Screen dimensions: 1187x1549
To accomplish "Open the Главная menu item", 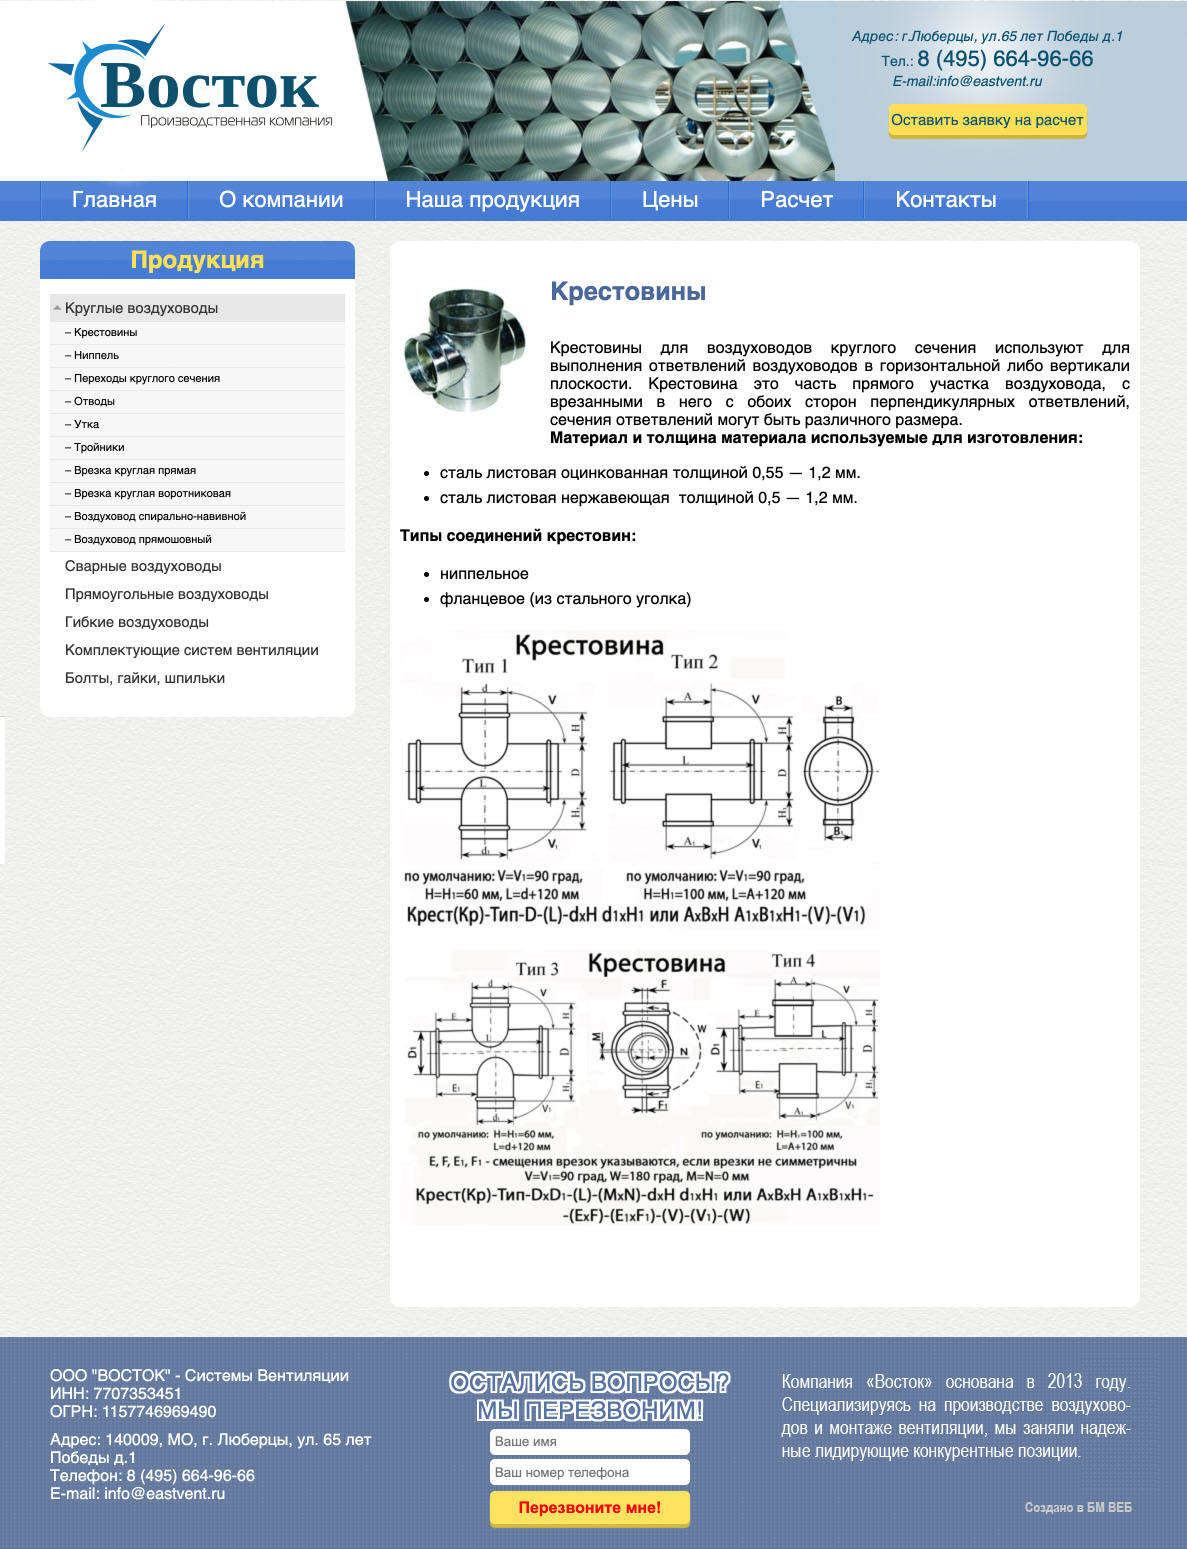I will (114, 200).
